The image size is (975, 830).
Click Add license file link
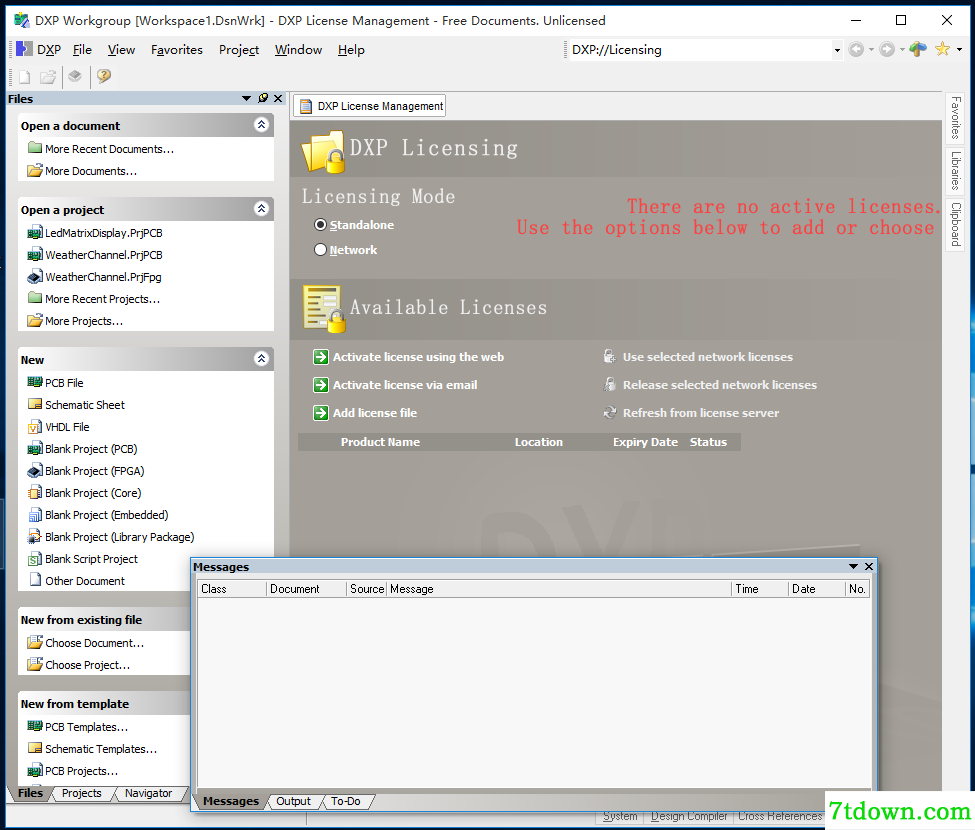[375, 413]
